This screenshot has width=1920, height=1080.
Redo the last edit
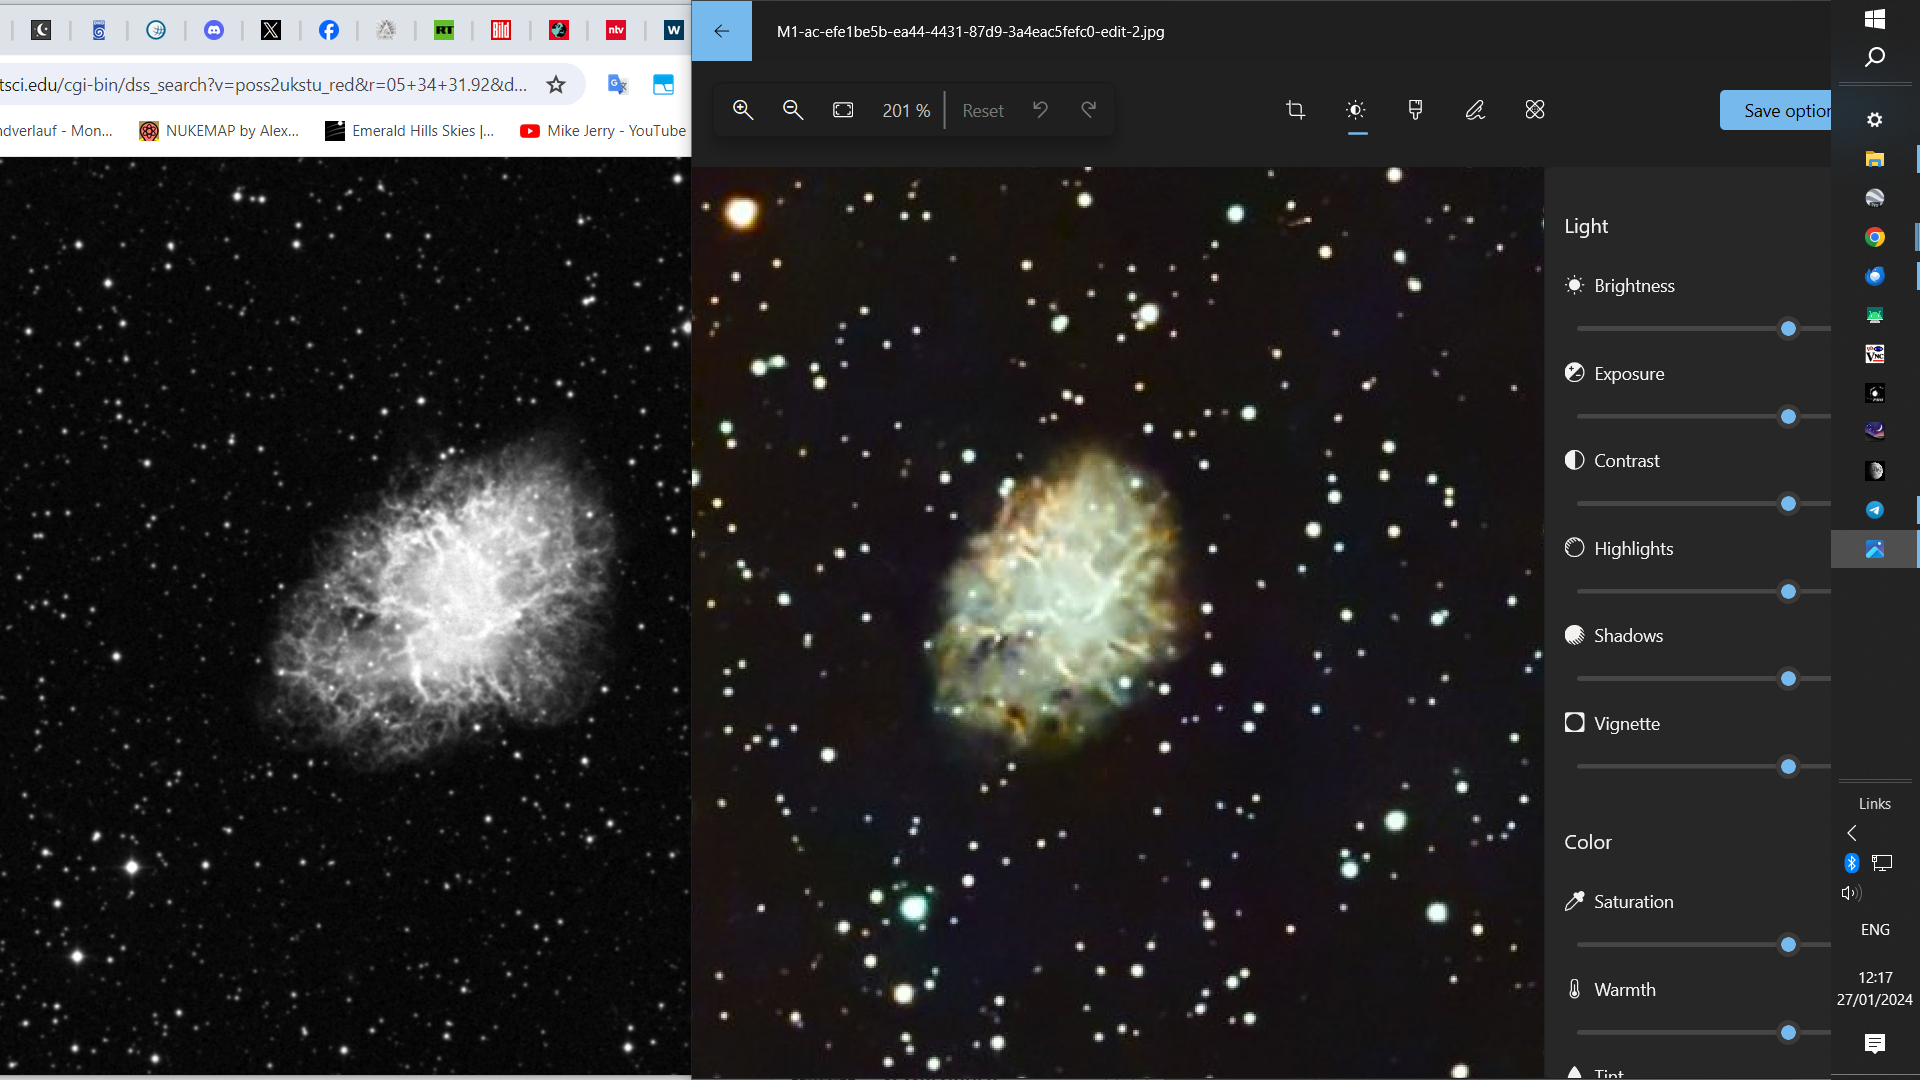click(1089, 110)
